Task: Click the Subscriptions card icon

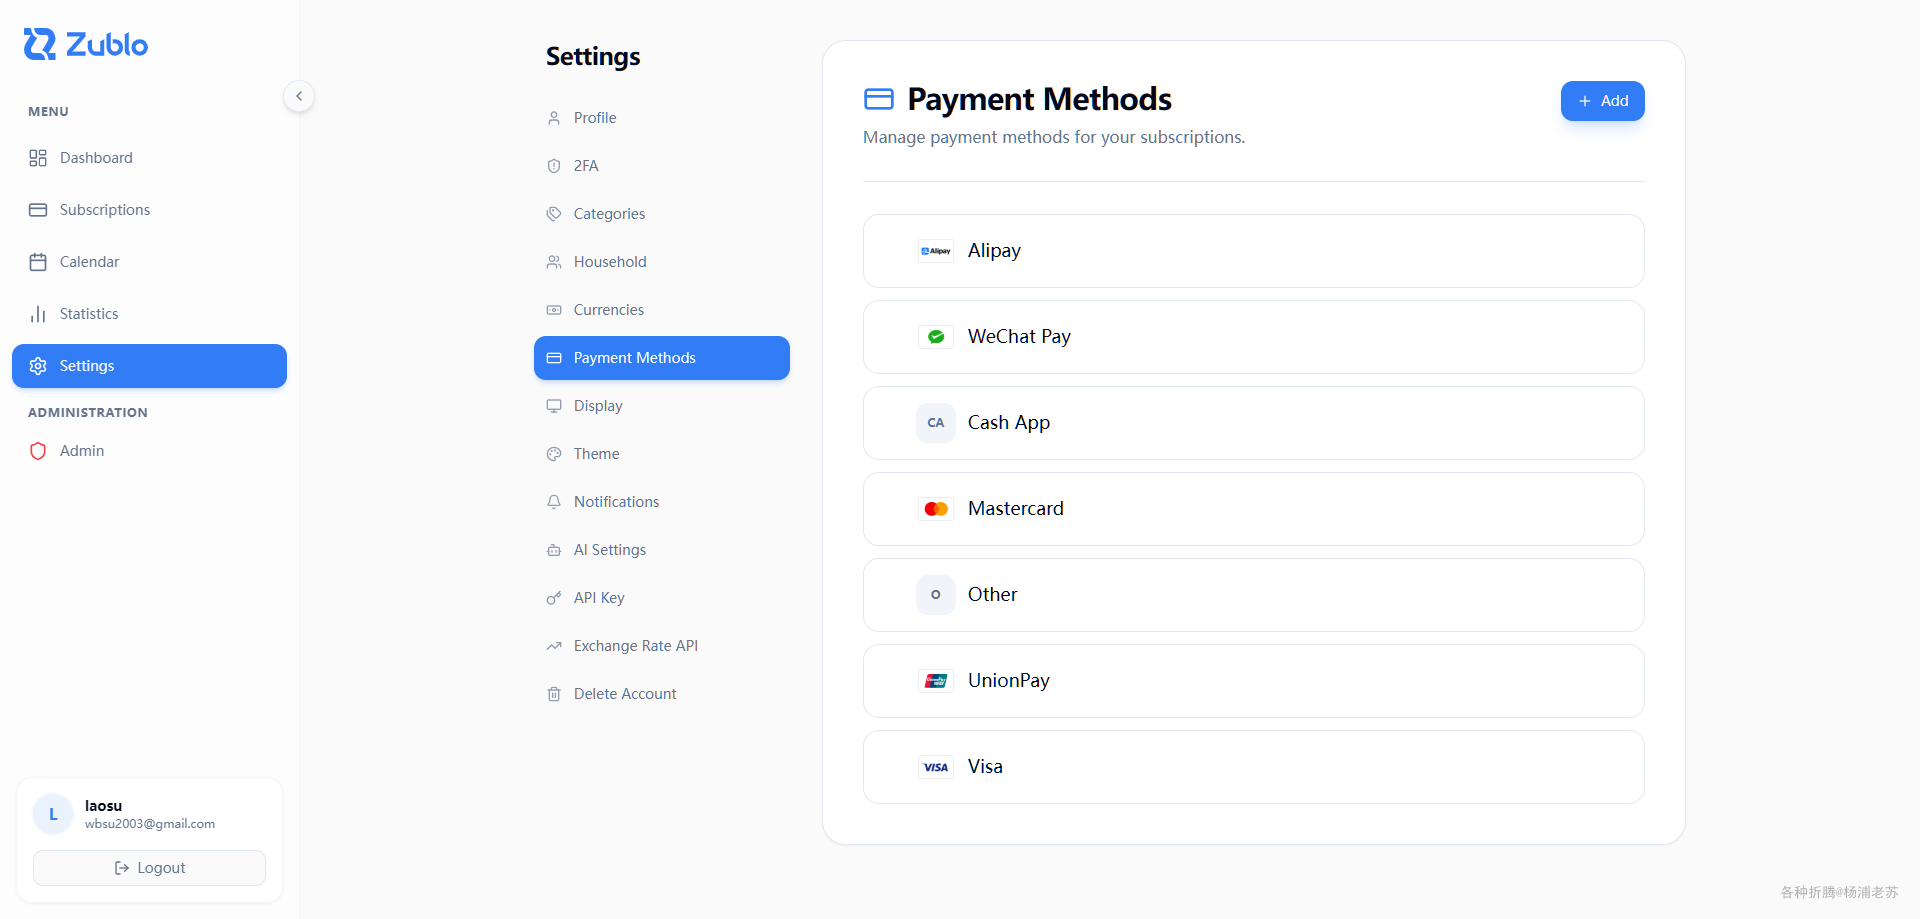Action: 38,210
